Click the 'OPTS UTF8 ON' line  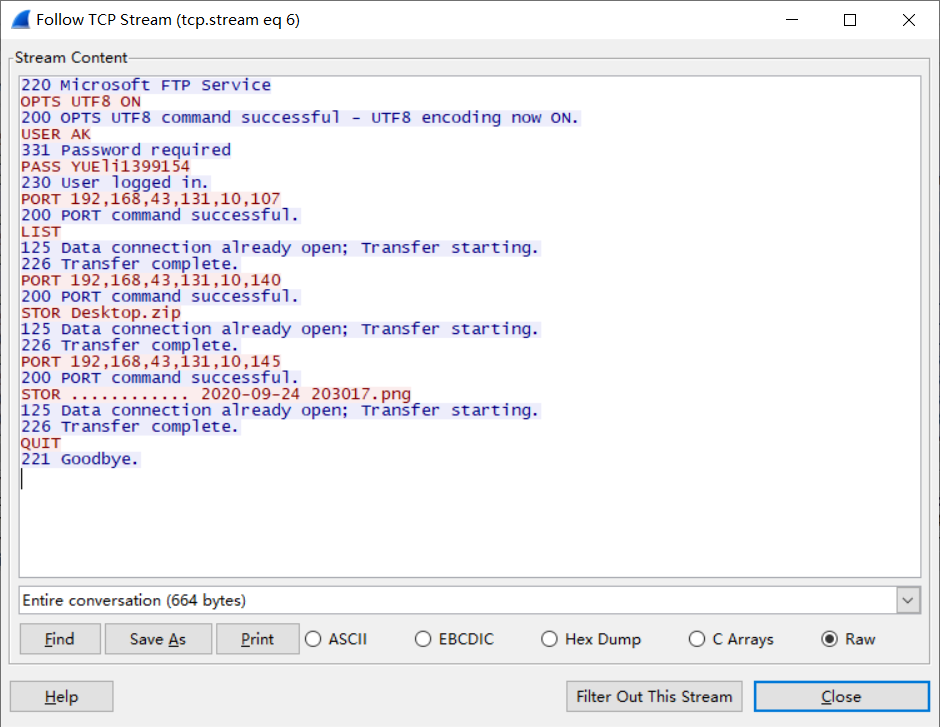tap(81, 101)
